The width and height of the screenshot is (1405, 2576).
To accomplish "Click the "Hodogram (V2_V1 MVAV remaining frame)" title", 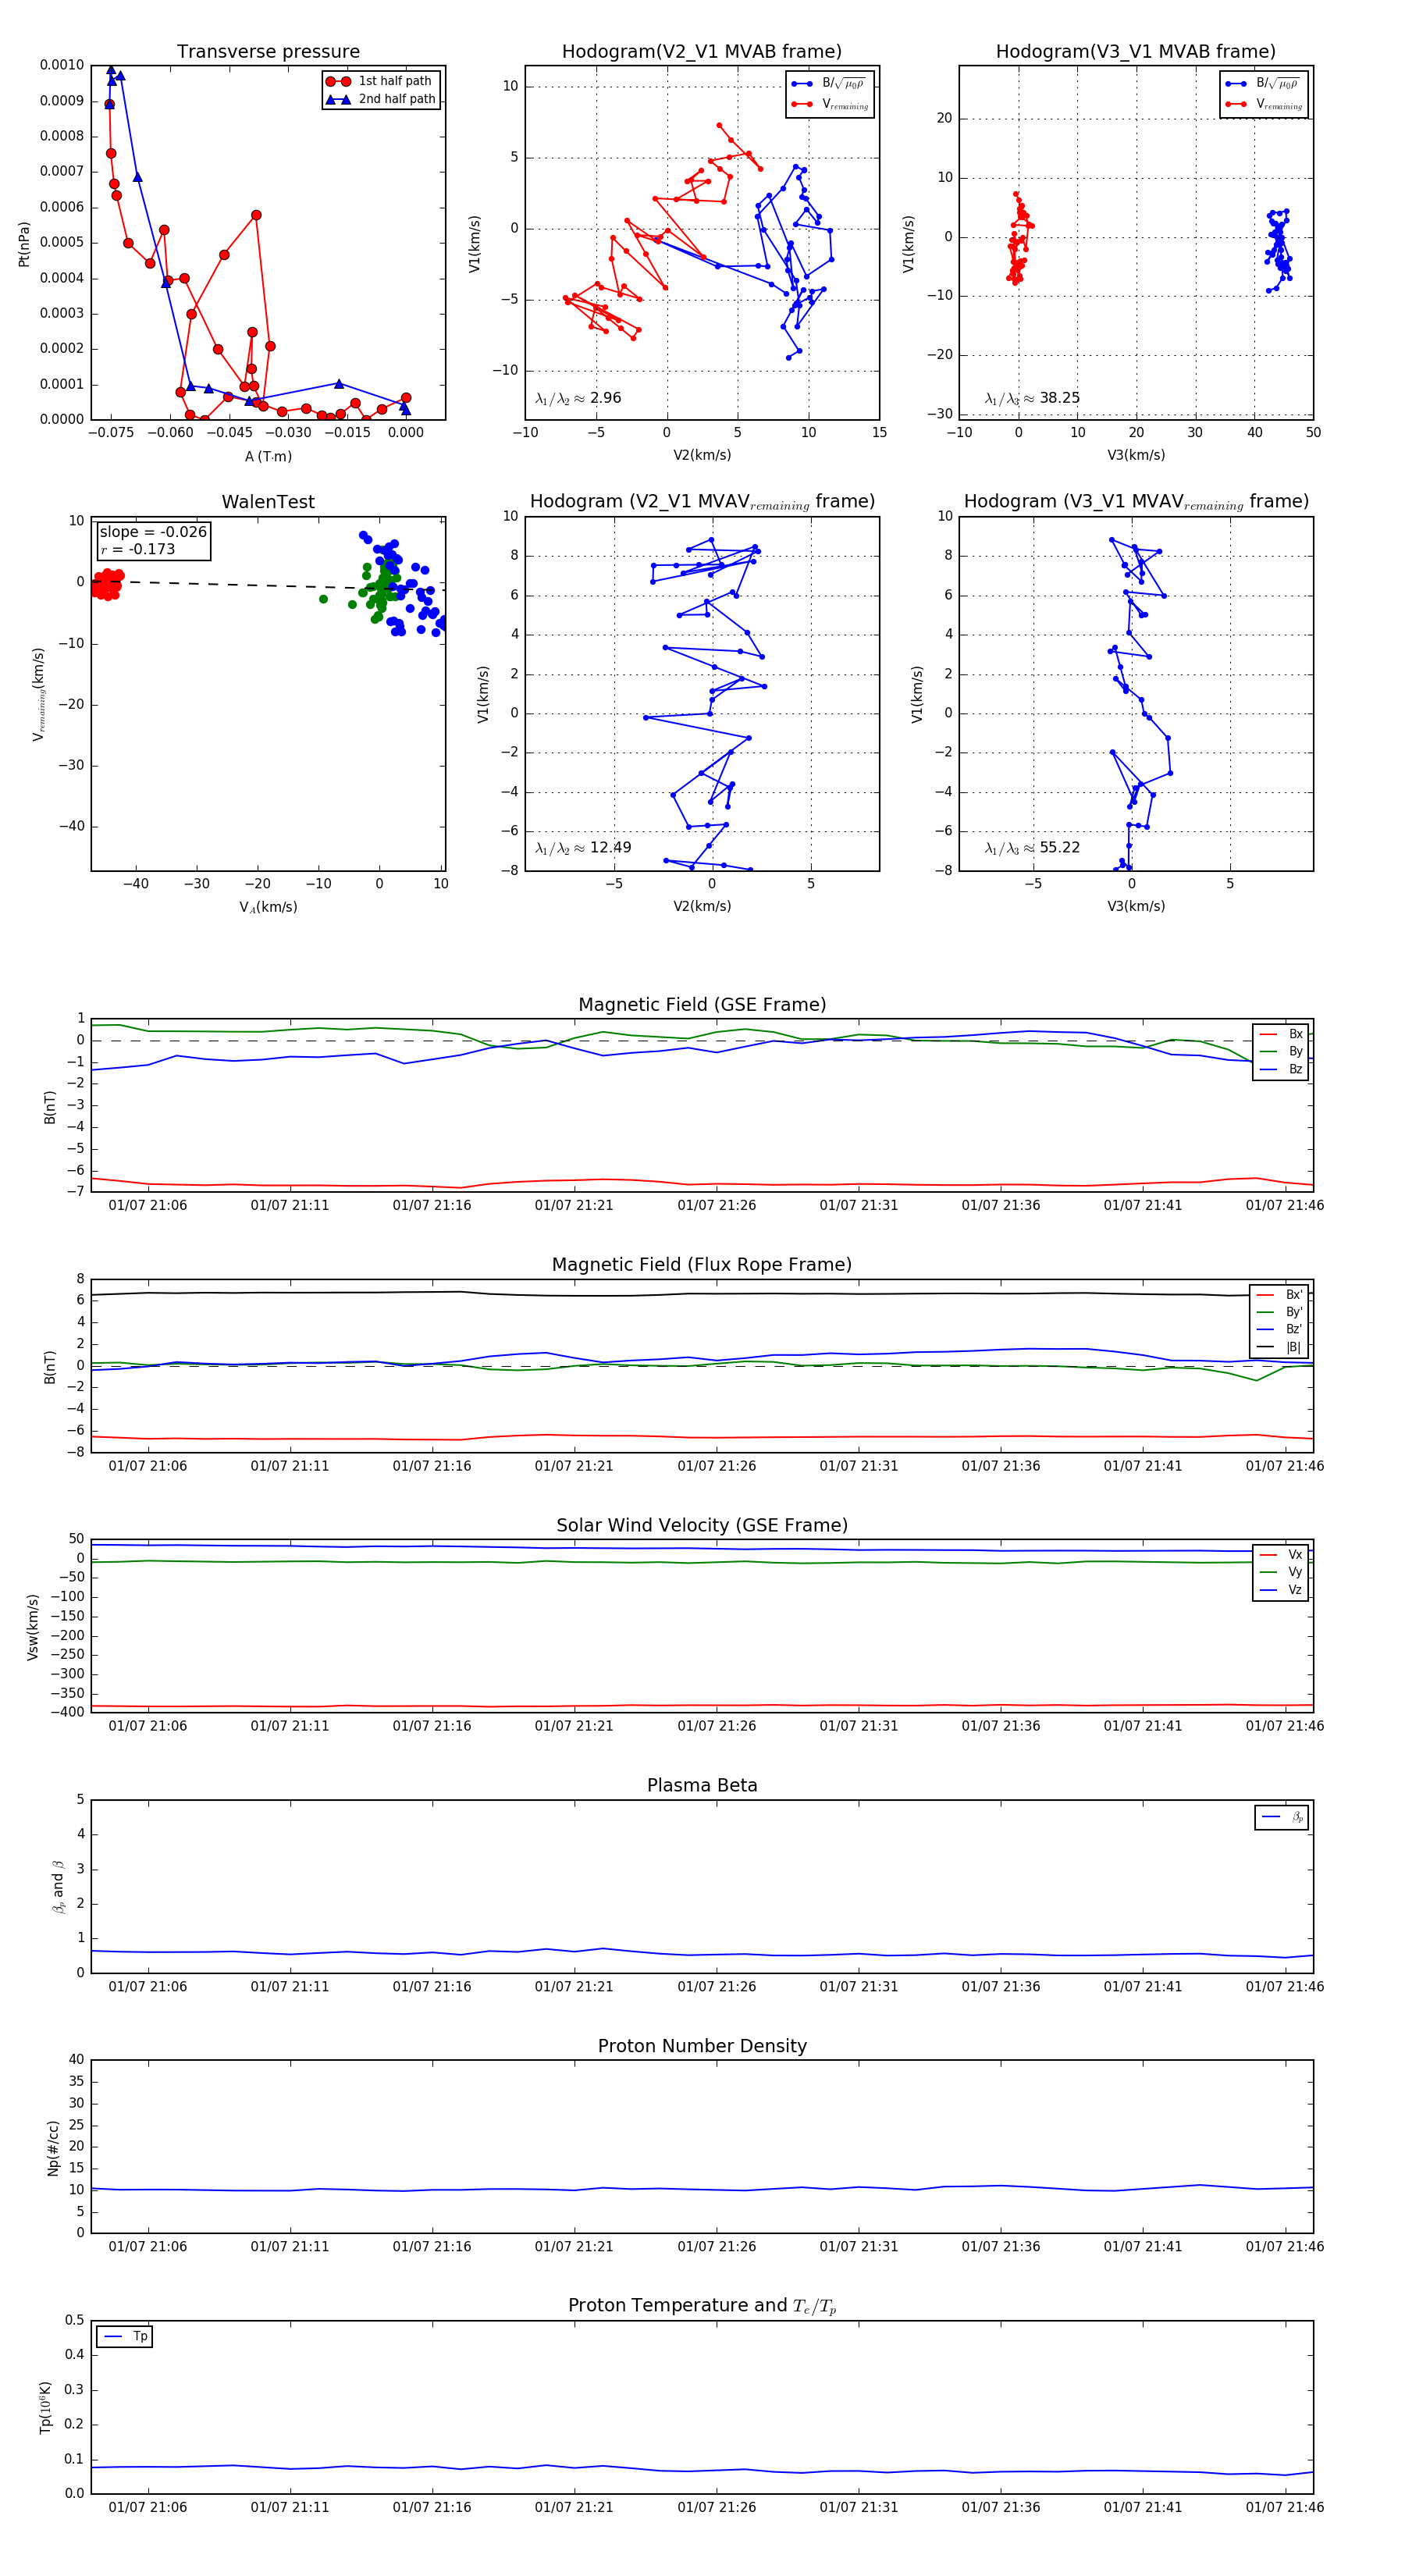I will click(702, 502).
